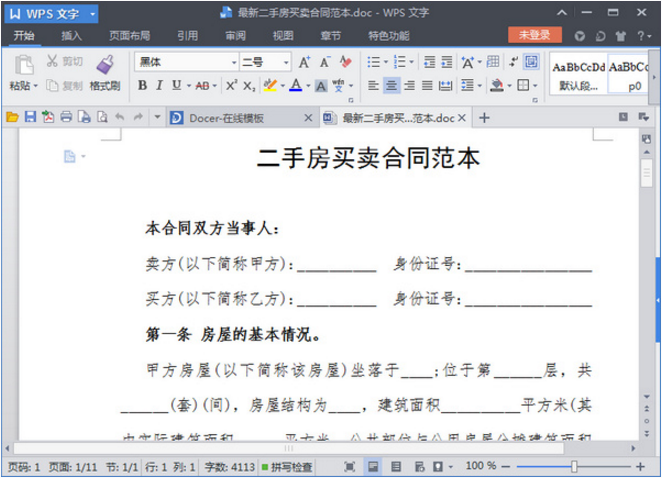This screenshot has width=662, height=478.
Task: Clear formatting with the eraser icon
Action: (x=346, y=62)
